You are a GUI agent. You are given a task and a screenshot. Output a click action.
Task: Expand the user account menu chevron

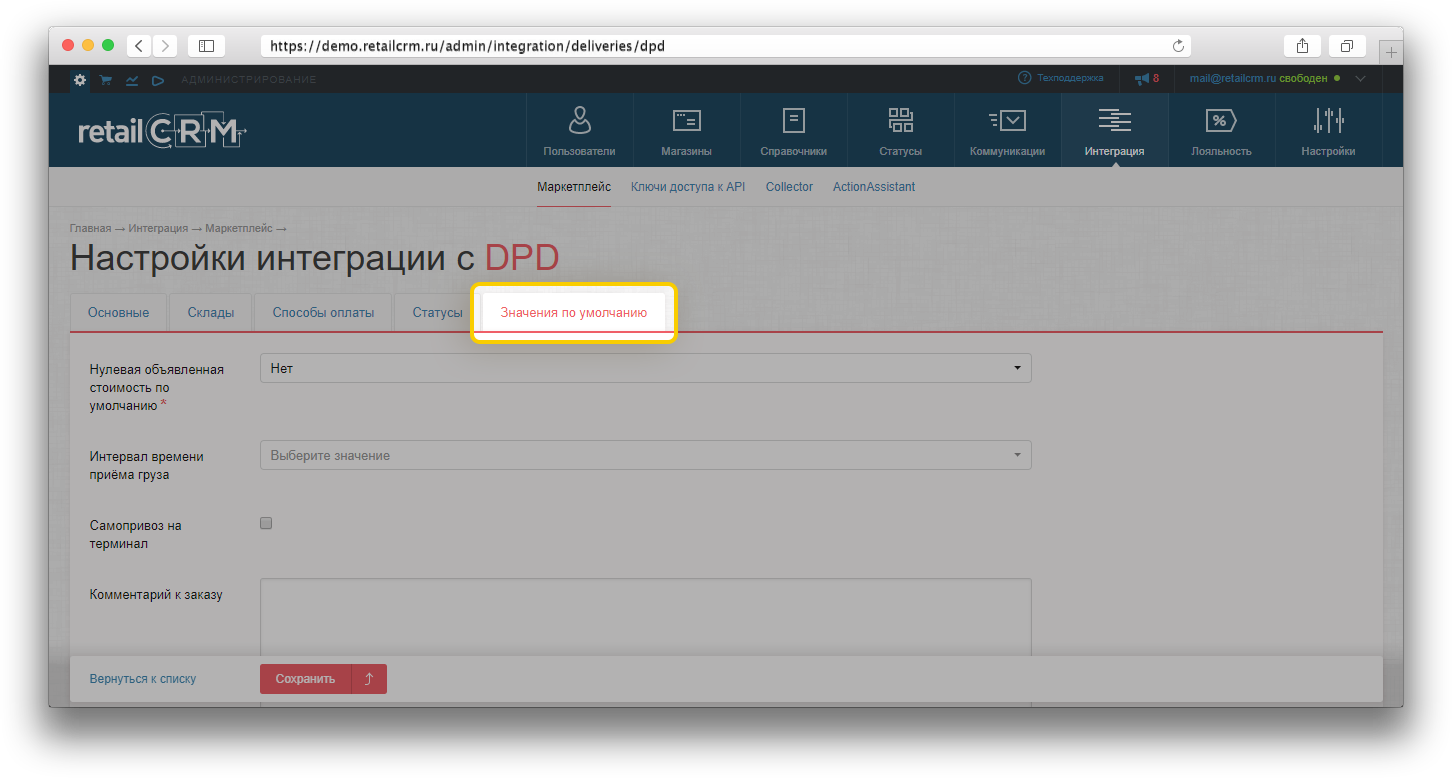point(1360,78)
